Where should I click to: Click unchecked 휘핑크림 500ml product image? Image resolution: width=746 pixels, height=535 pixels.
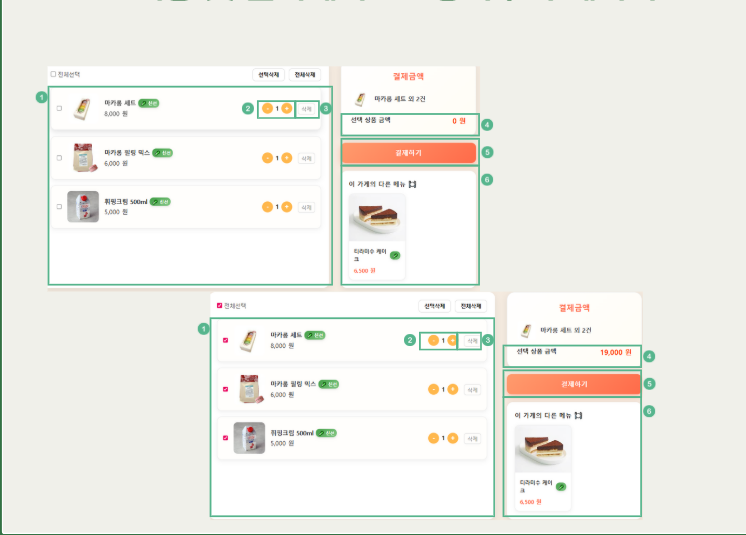(x=83, y=206)
